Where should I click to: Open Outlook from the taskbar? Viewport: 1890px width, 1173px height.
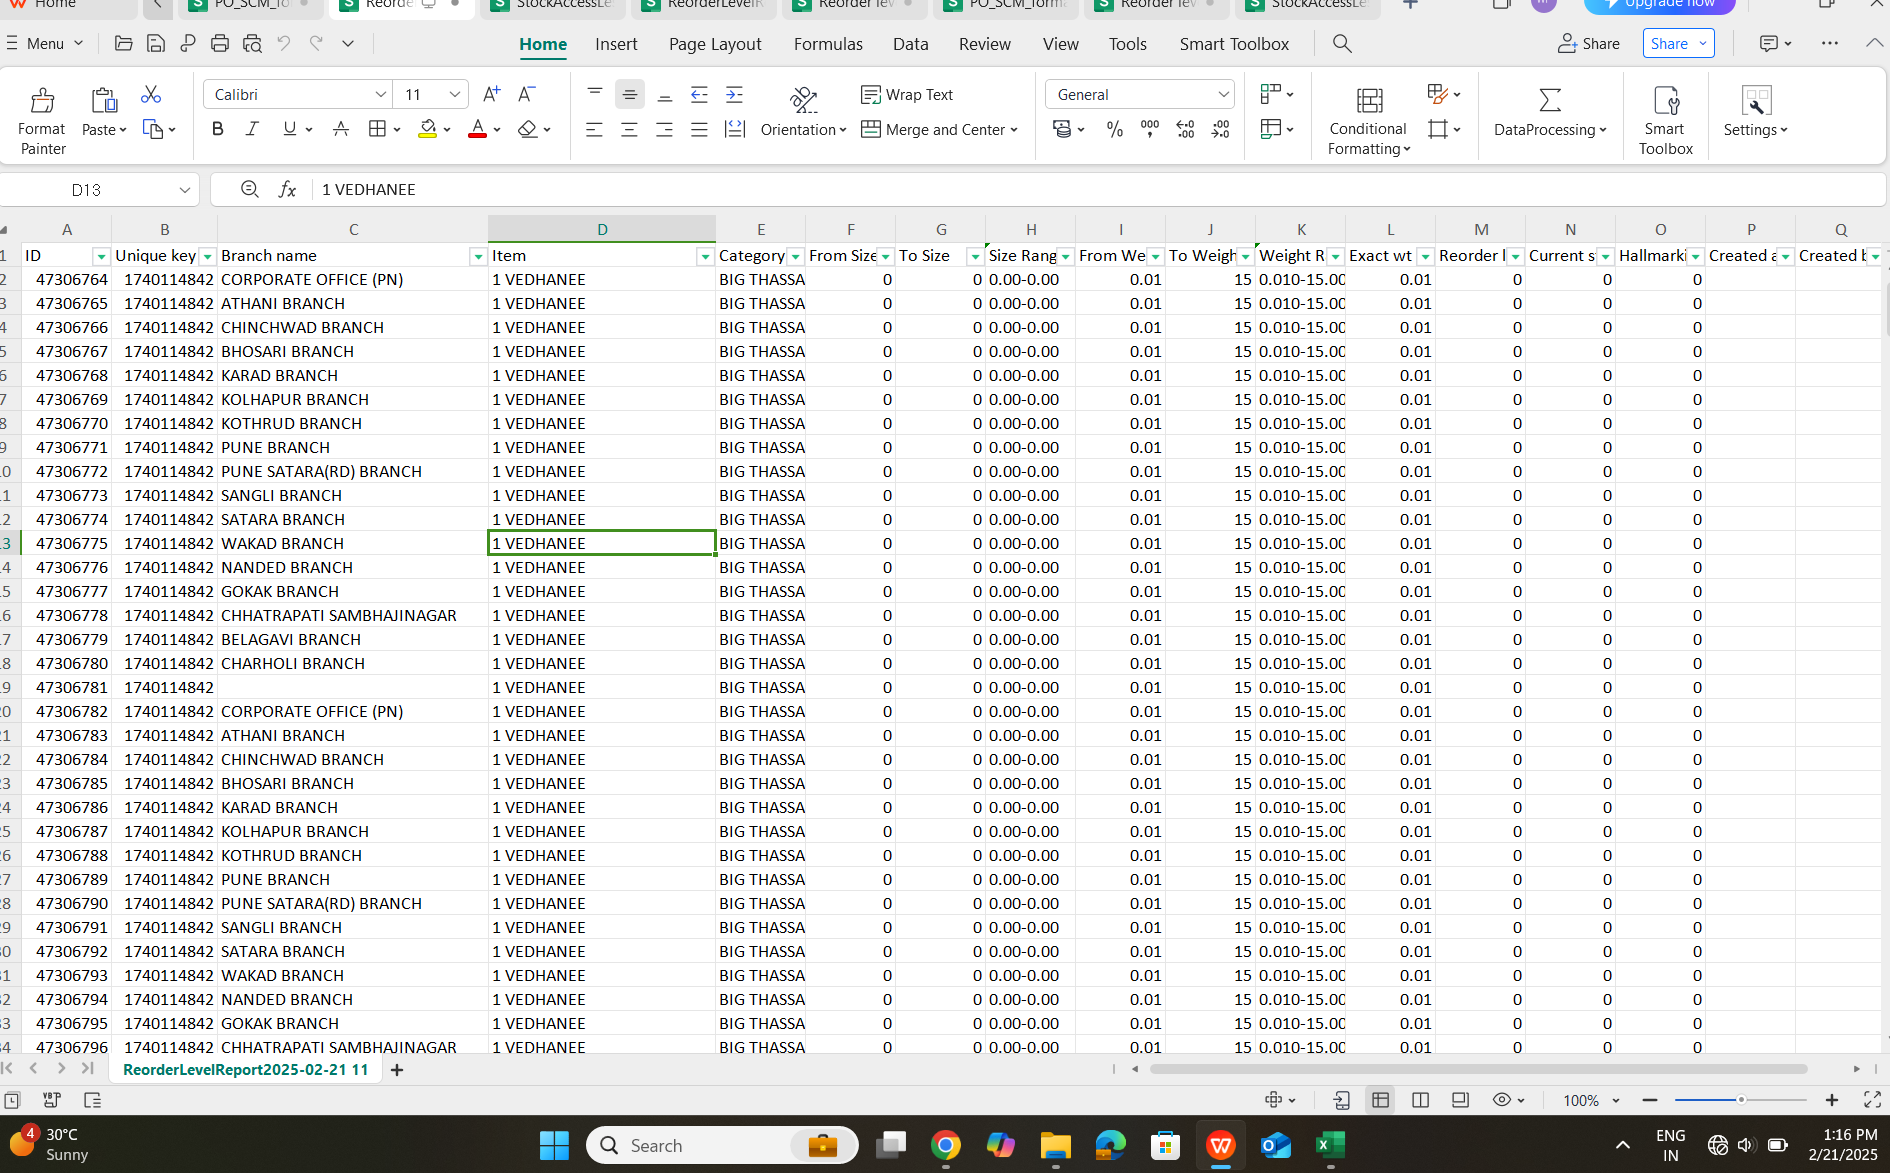(x=1275, y=1145)
